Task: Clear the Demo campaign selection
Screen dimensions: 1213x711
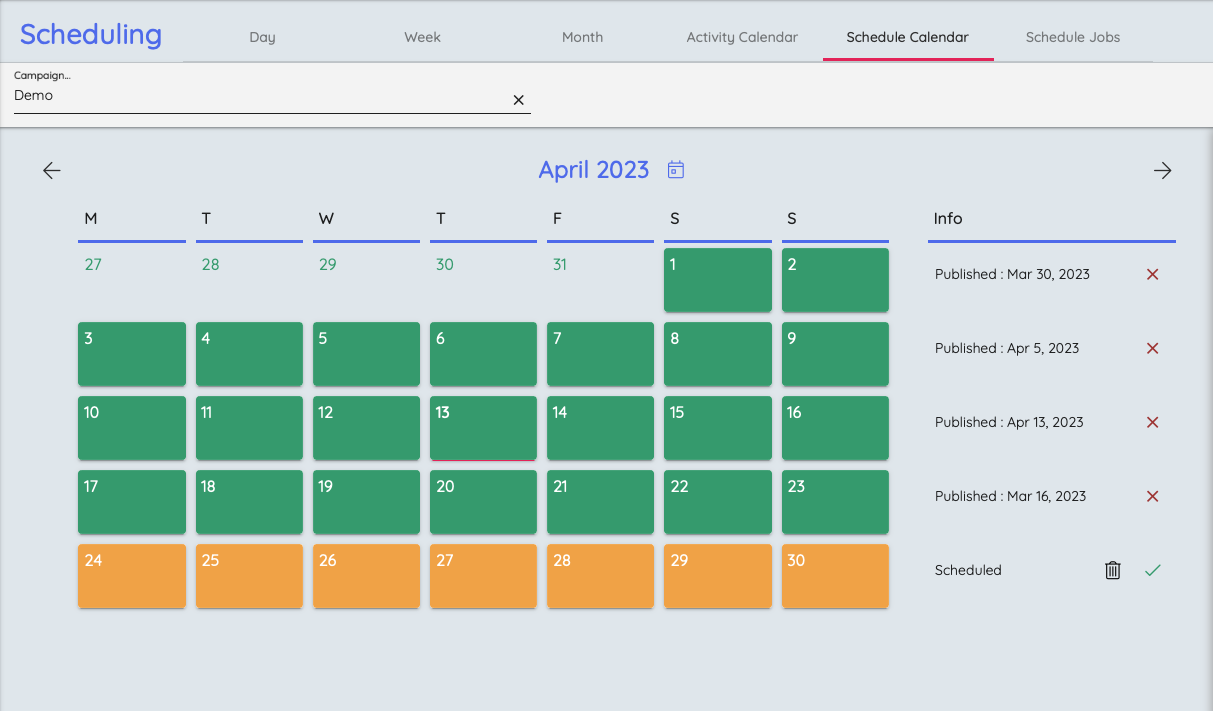Action: click(x=518, y=100)
